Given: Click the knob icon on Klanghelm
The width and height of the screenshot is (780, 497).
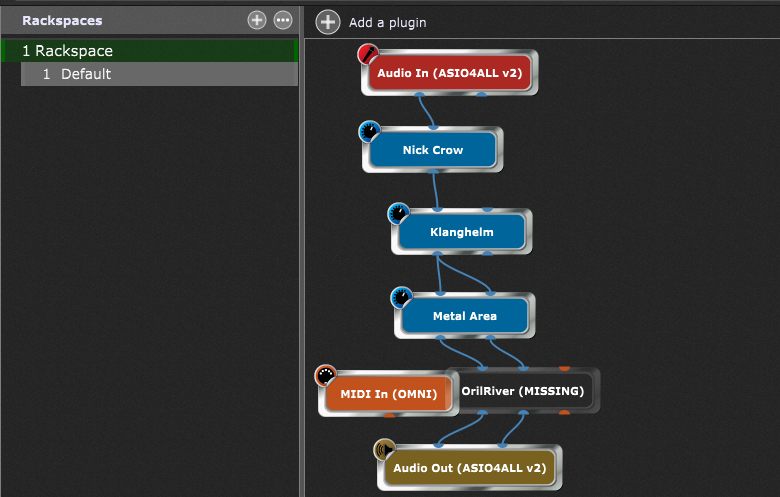Looking at the screenshot, I should point(398,214).
